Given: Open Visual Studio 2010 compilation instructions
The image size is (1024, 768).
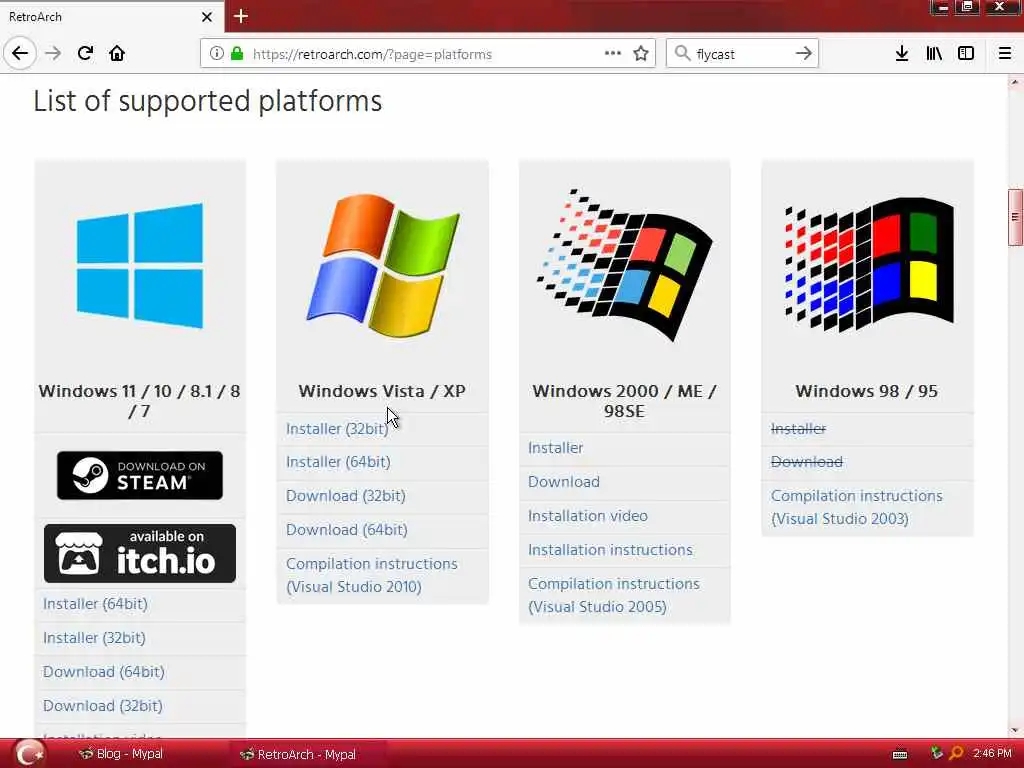Looking at the screenshot, I should click(372, 575).
